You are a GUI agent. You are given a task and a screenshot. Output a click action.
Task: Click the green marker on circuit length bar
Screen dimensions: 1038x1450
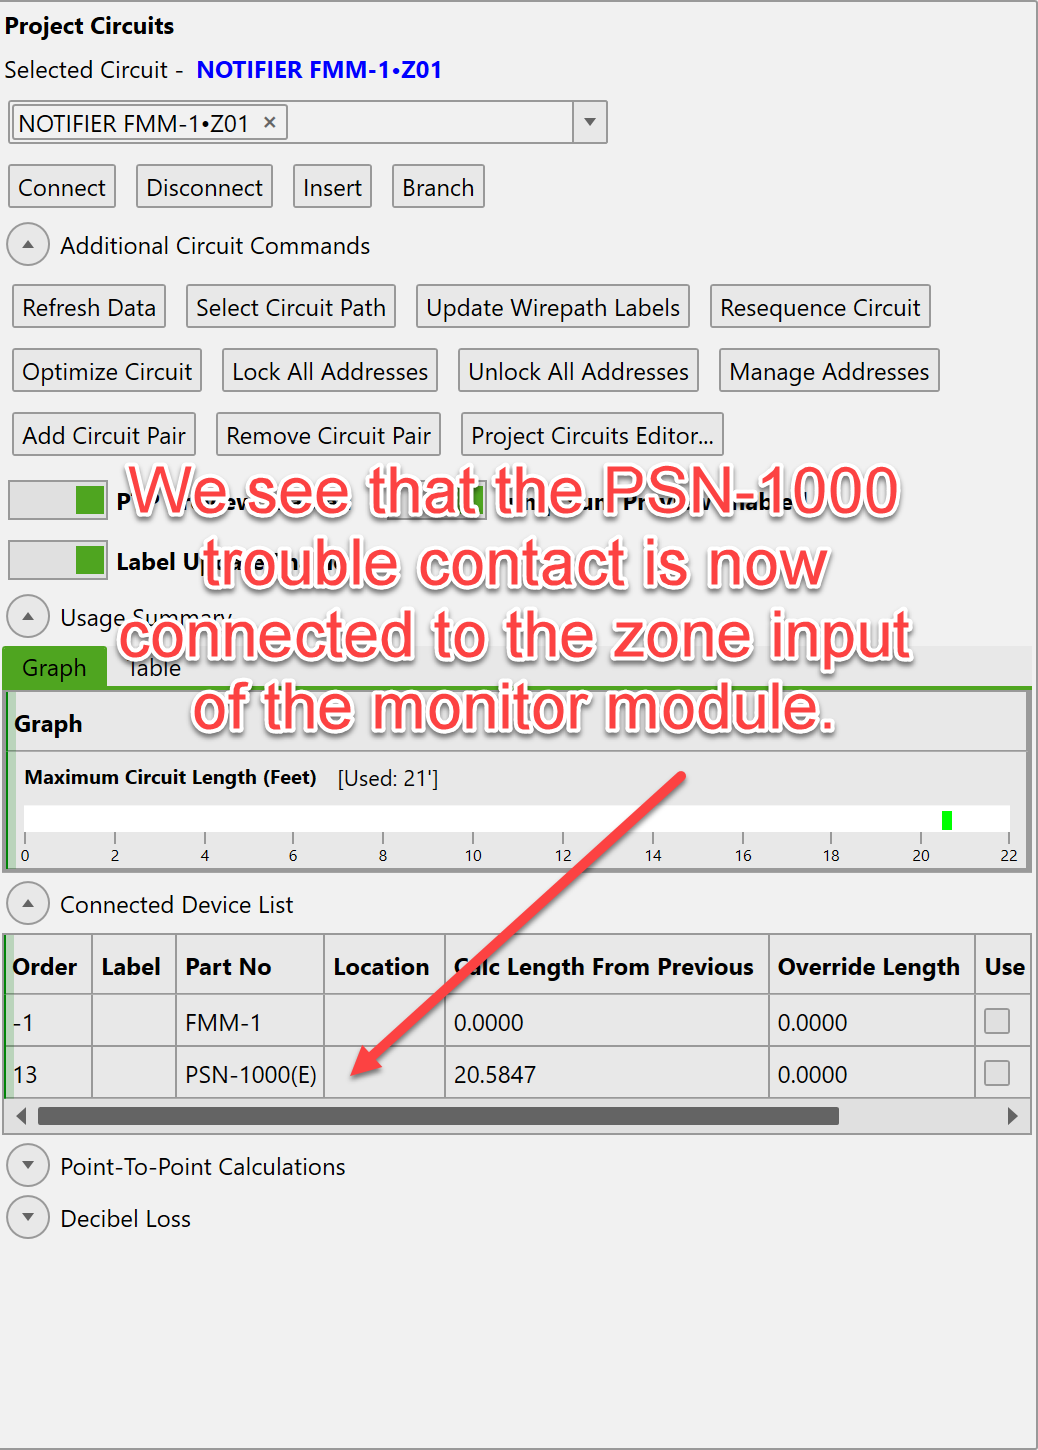pos(946,820)
